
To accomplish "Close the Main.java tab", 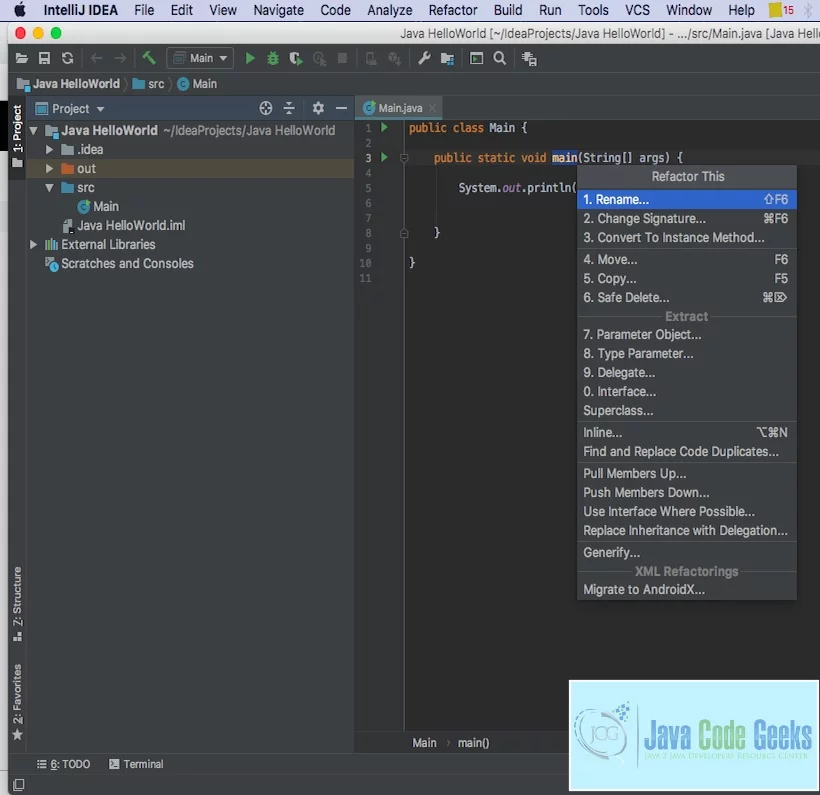I will [x=432, y=108].
